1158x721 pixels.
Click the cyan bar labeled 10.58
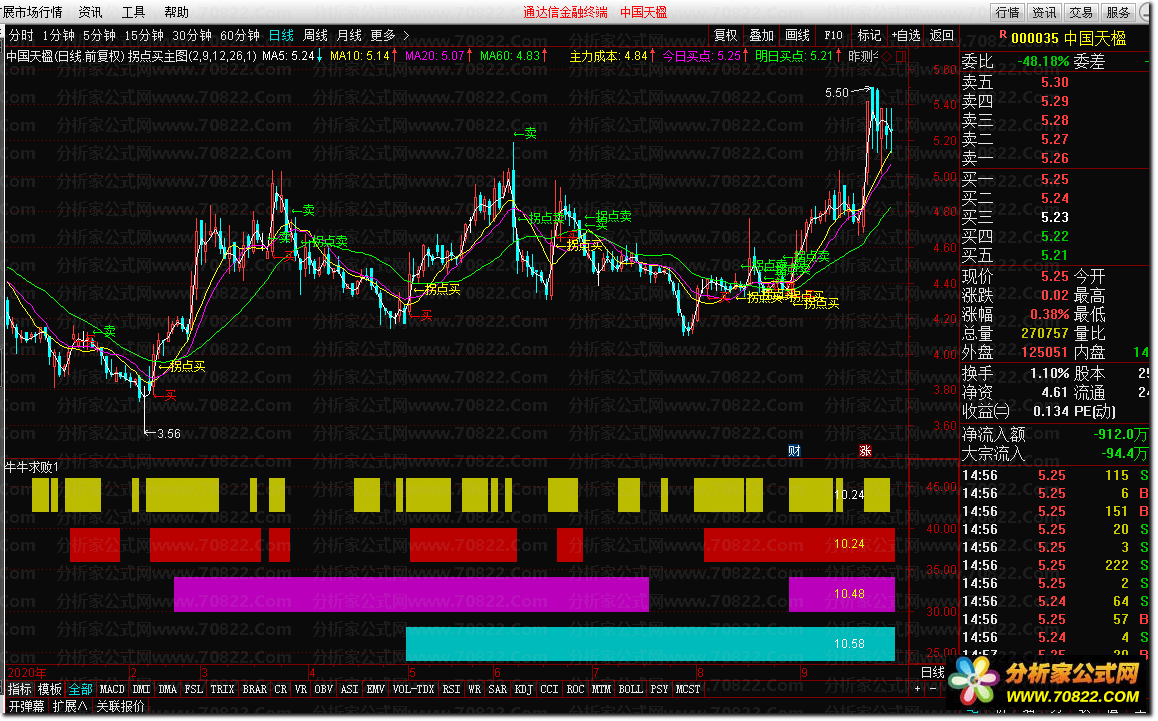click(650, 644)
